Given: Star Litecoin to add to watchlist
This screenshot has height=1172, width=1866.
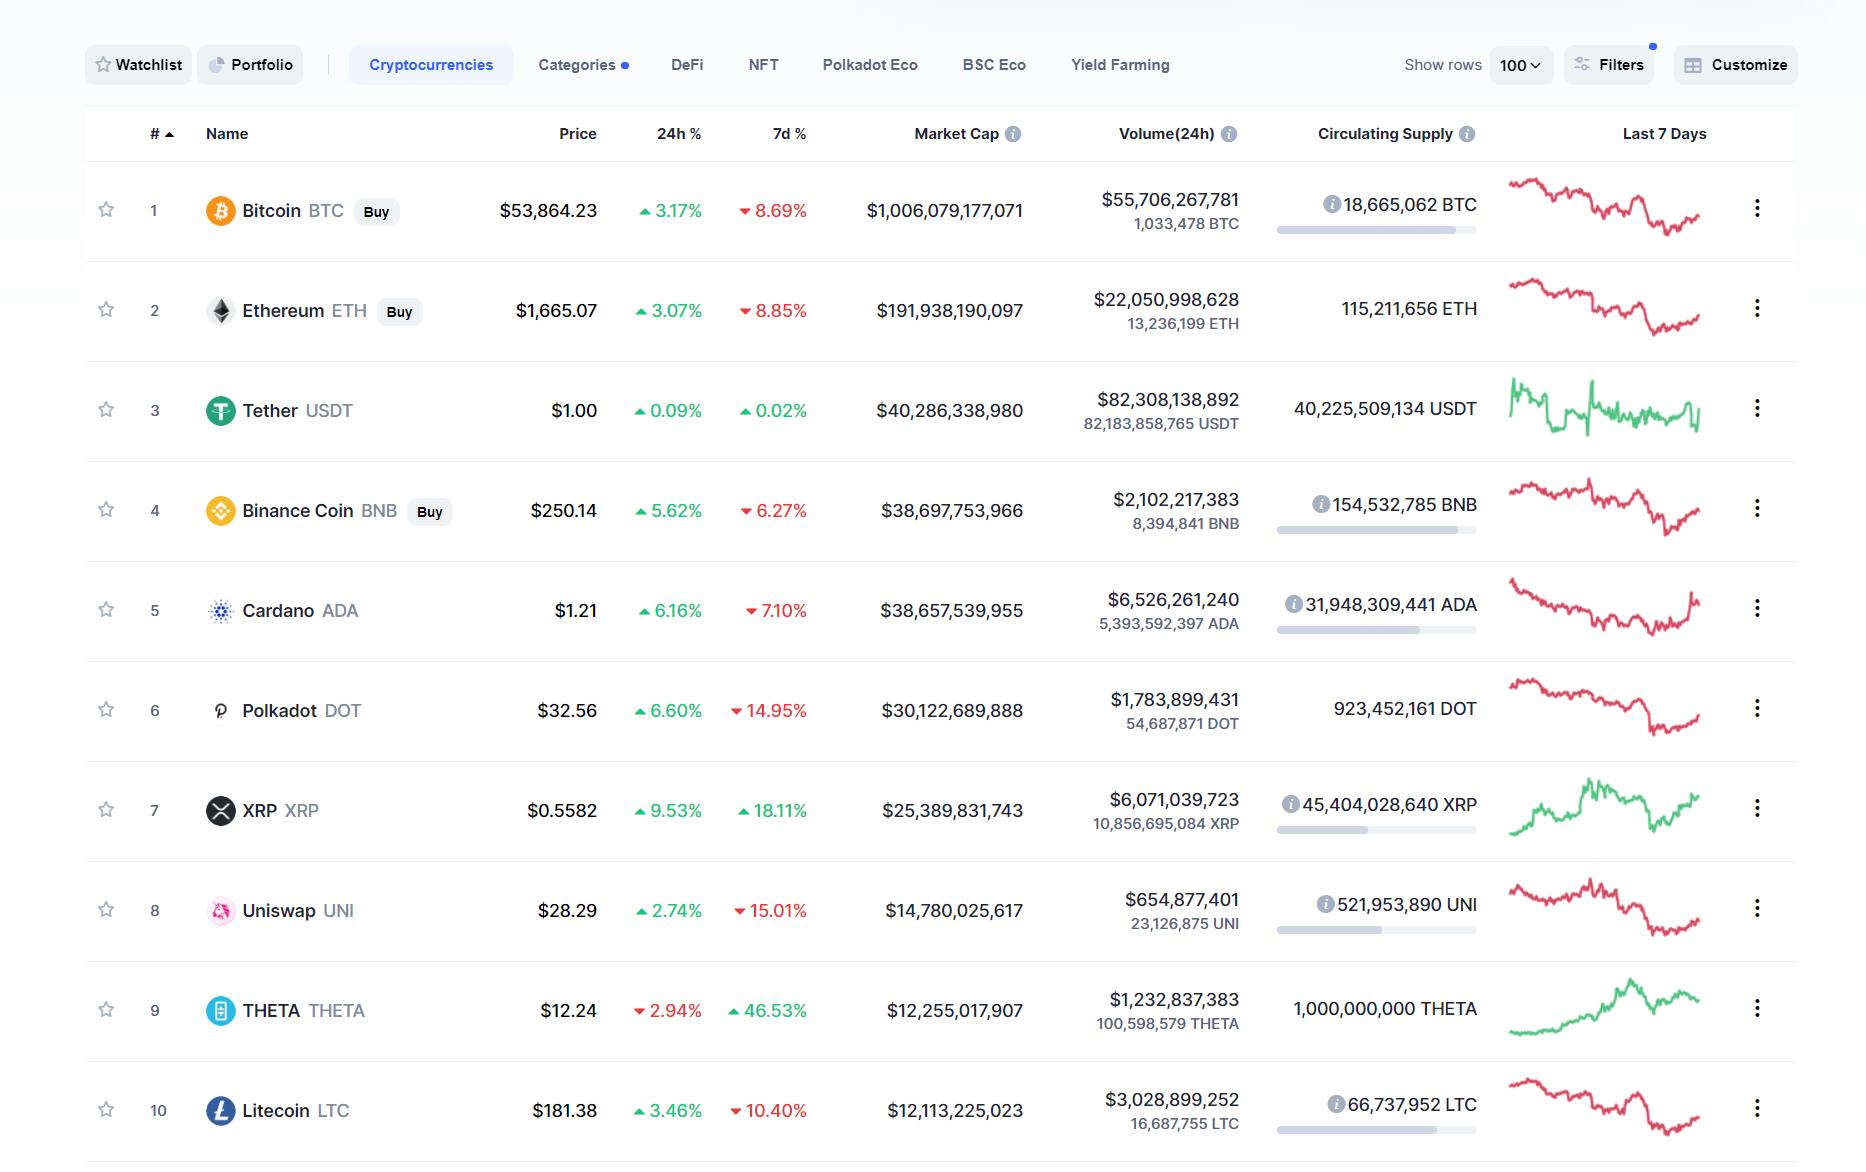Looking at the screenshot, I should (106, 1109).
